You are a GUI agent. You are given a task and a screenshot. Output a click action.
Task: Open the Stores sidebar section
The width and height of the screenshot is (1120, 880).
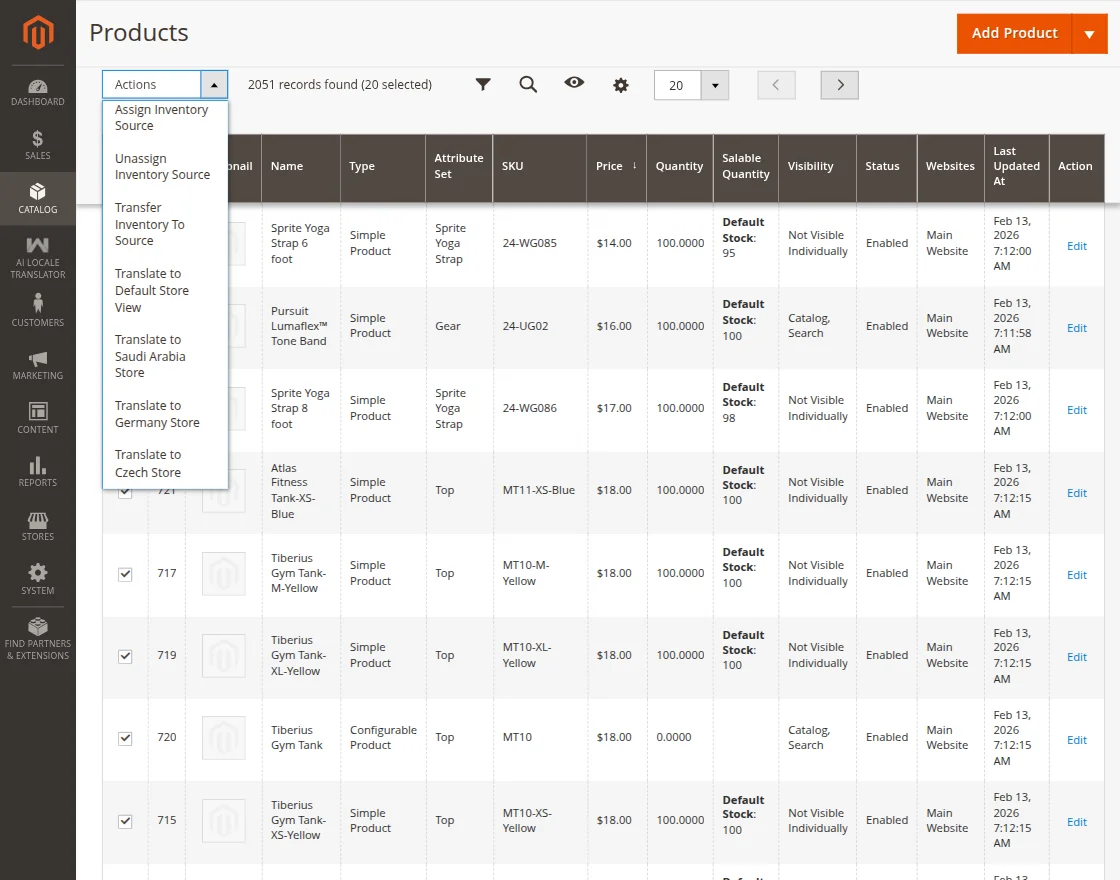point(38,527)
